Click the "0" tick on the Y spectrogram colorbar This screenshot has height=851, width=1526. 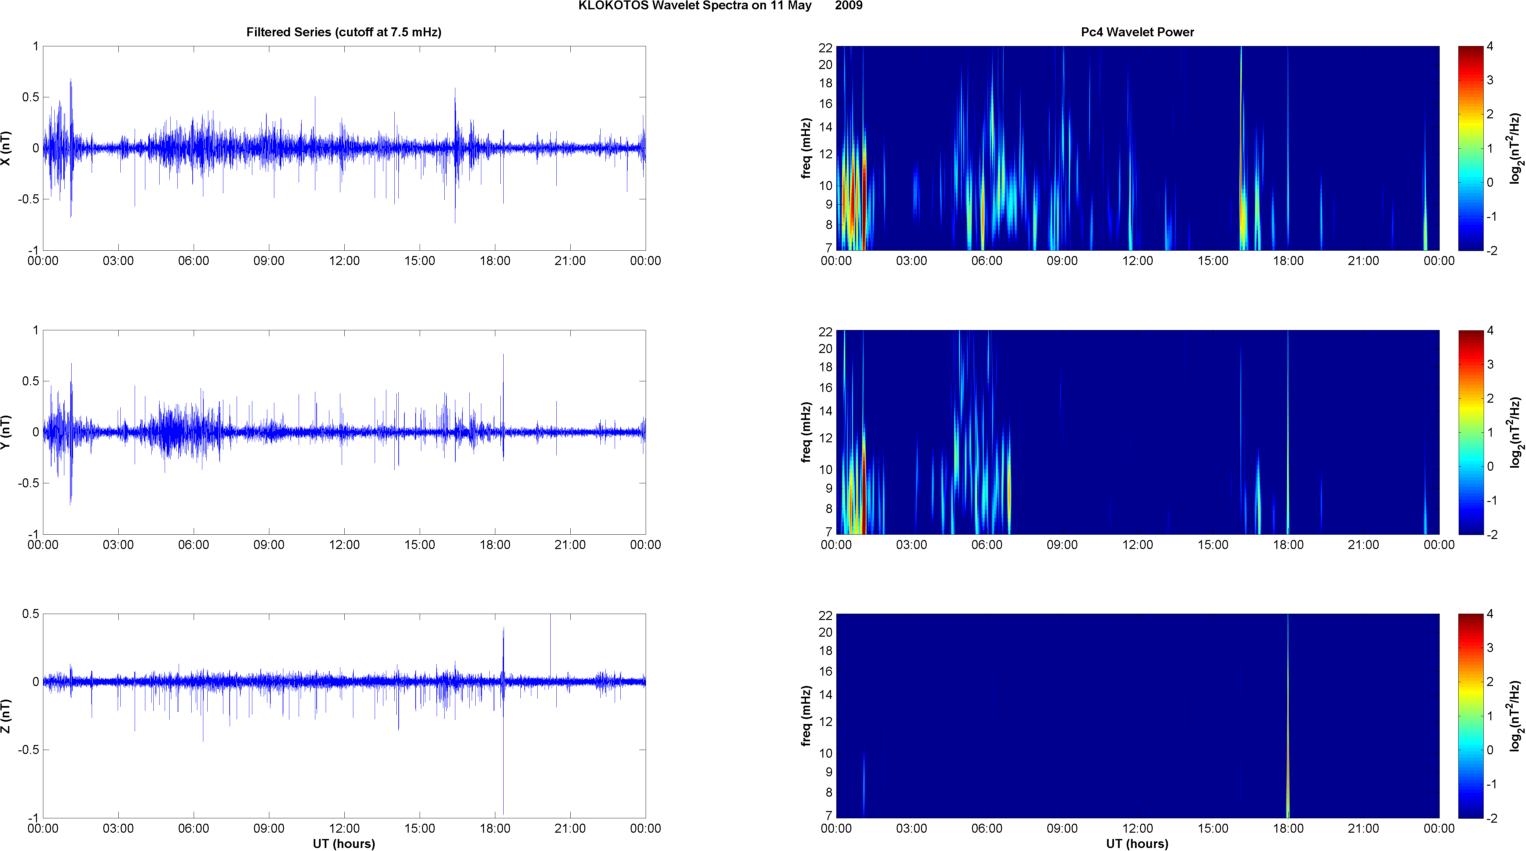pos(1490,466)
